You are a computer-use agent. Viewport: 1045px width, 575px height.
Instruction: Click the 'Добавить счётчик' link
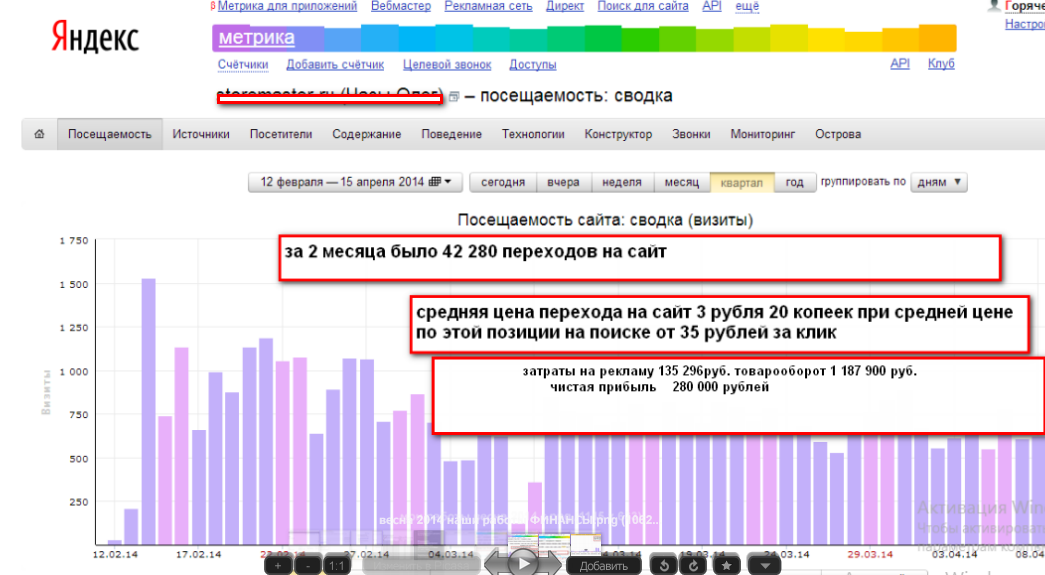(335, 65)
